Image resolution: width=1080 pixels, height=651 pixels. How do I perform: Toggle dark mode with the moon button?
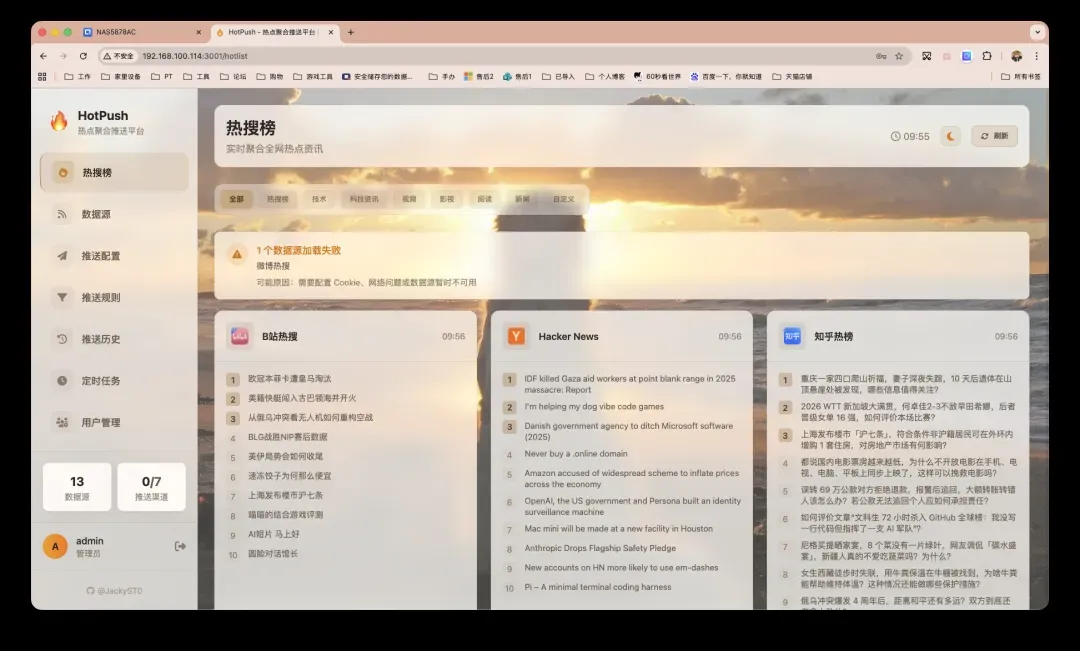point(950,136)
